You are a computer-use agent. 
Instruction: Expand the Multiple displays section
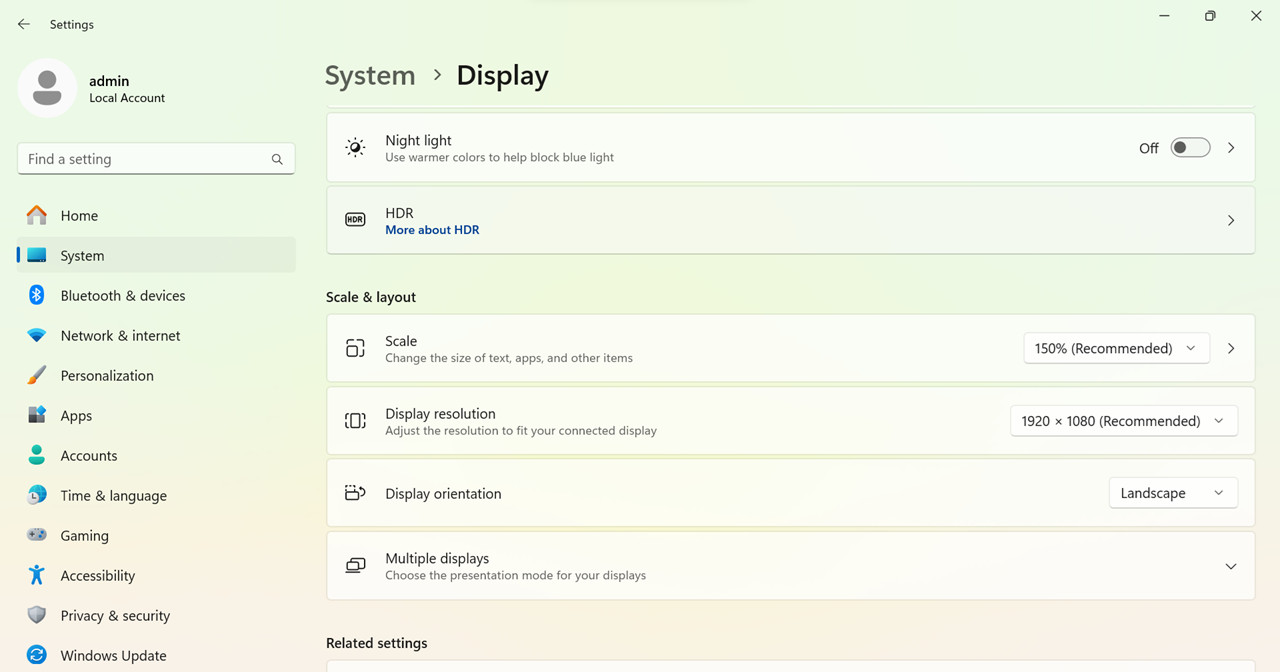(790, 566)
